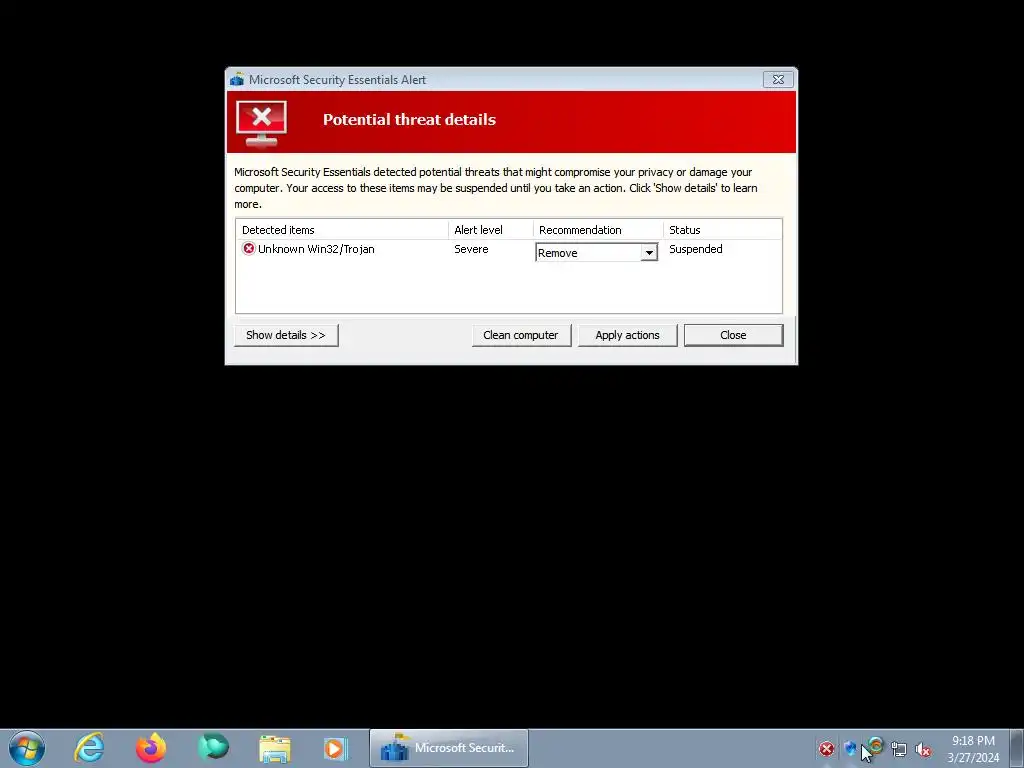Click the muted volume tray icon
1024x768 pixels.
click(x=923, y=750)
